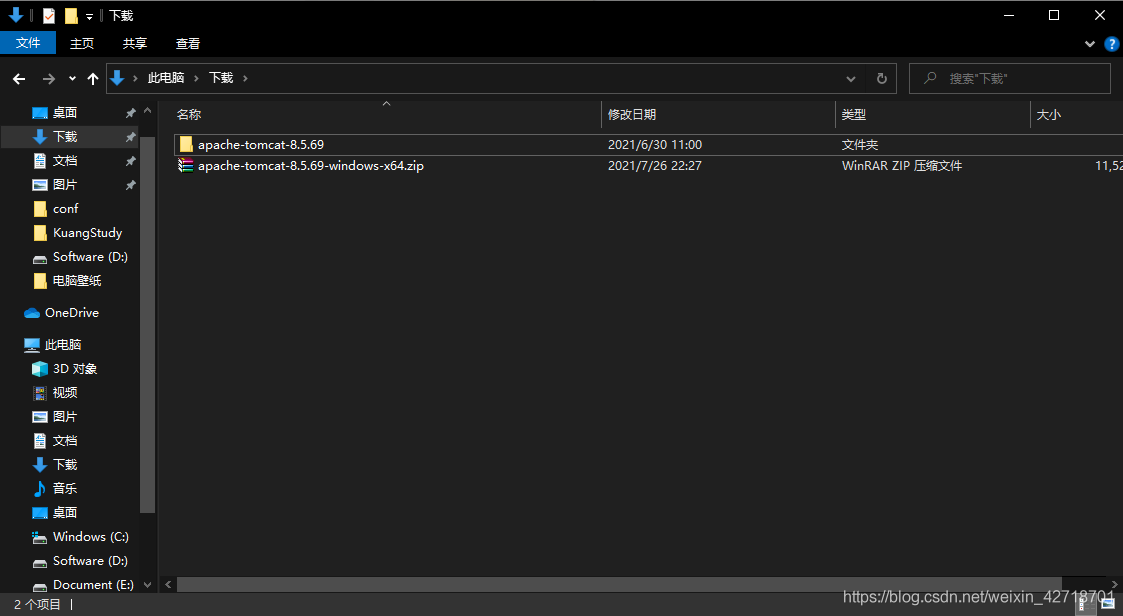This screenshot has height=616, width=1123.
Task: Open pinned 桌面 in Quick access
Action: pyautogui.click(x=64, y=112)
